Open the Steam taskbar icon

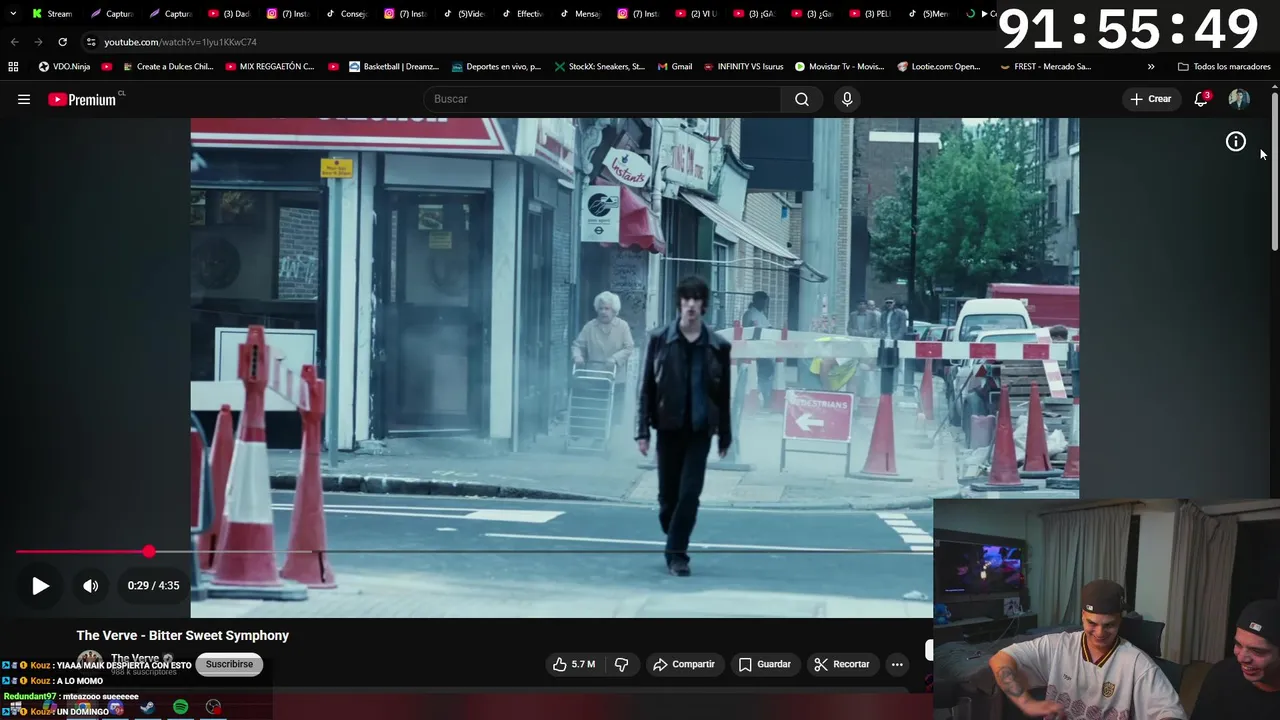(x=147, y=707)
